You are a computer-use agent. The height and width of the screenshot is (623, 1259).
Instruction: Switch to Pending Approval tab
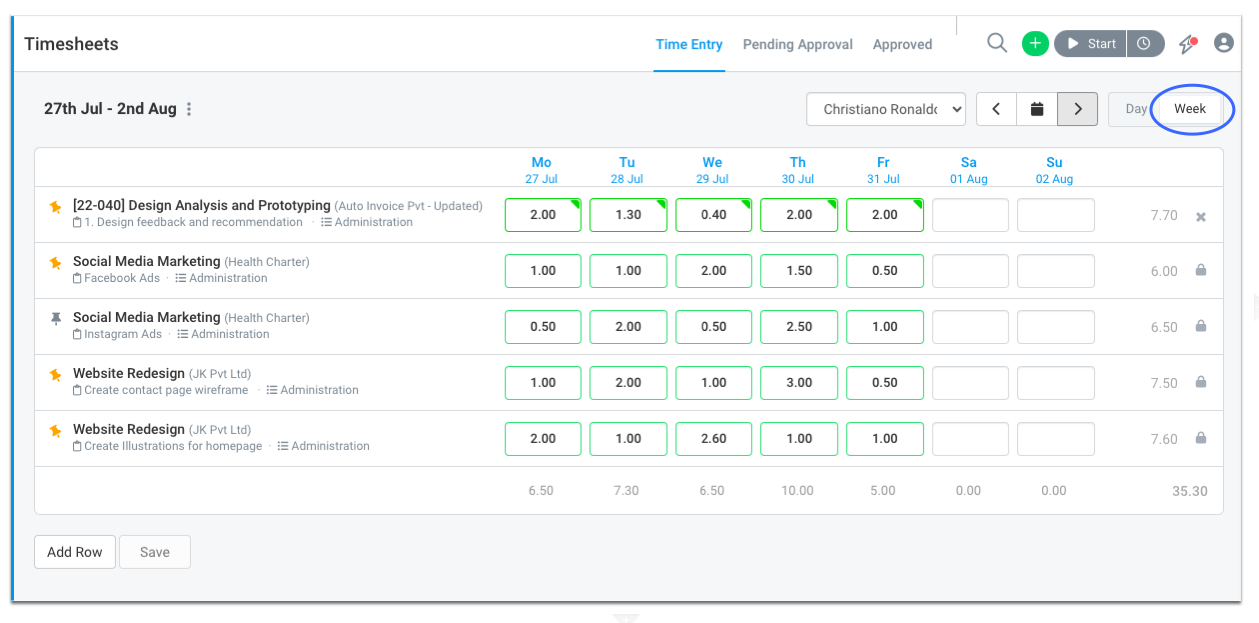798,44
